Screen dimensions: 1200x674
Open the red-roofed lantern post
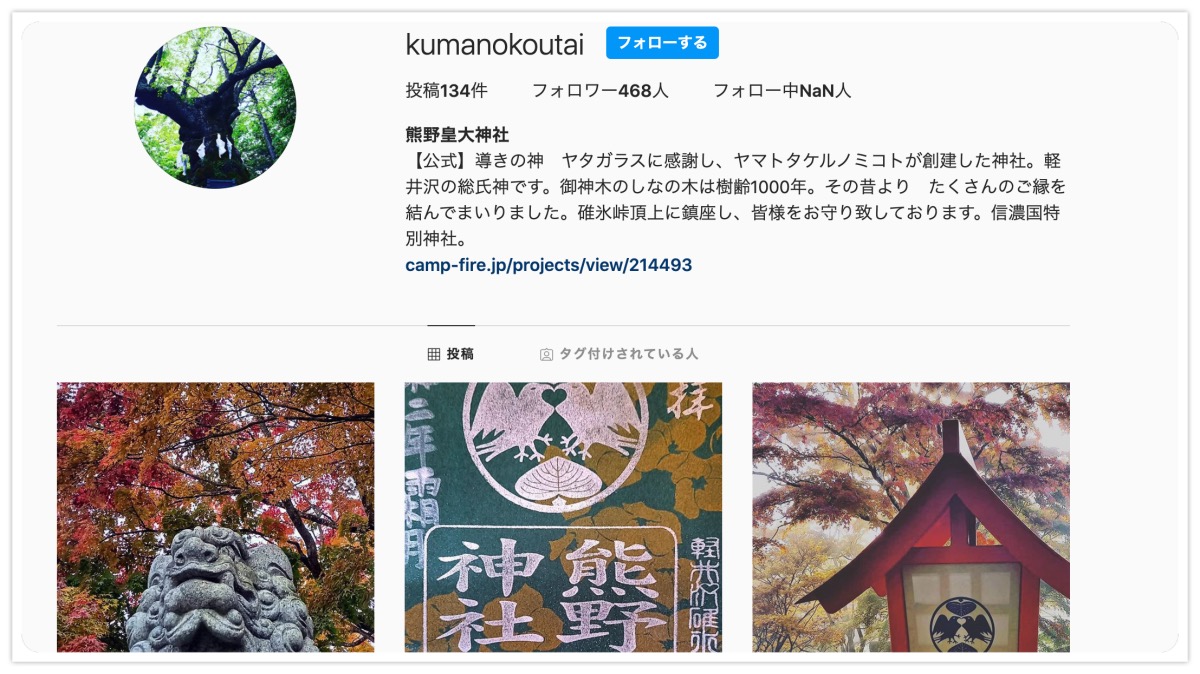(911, 517)
